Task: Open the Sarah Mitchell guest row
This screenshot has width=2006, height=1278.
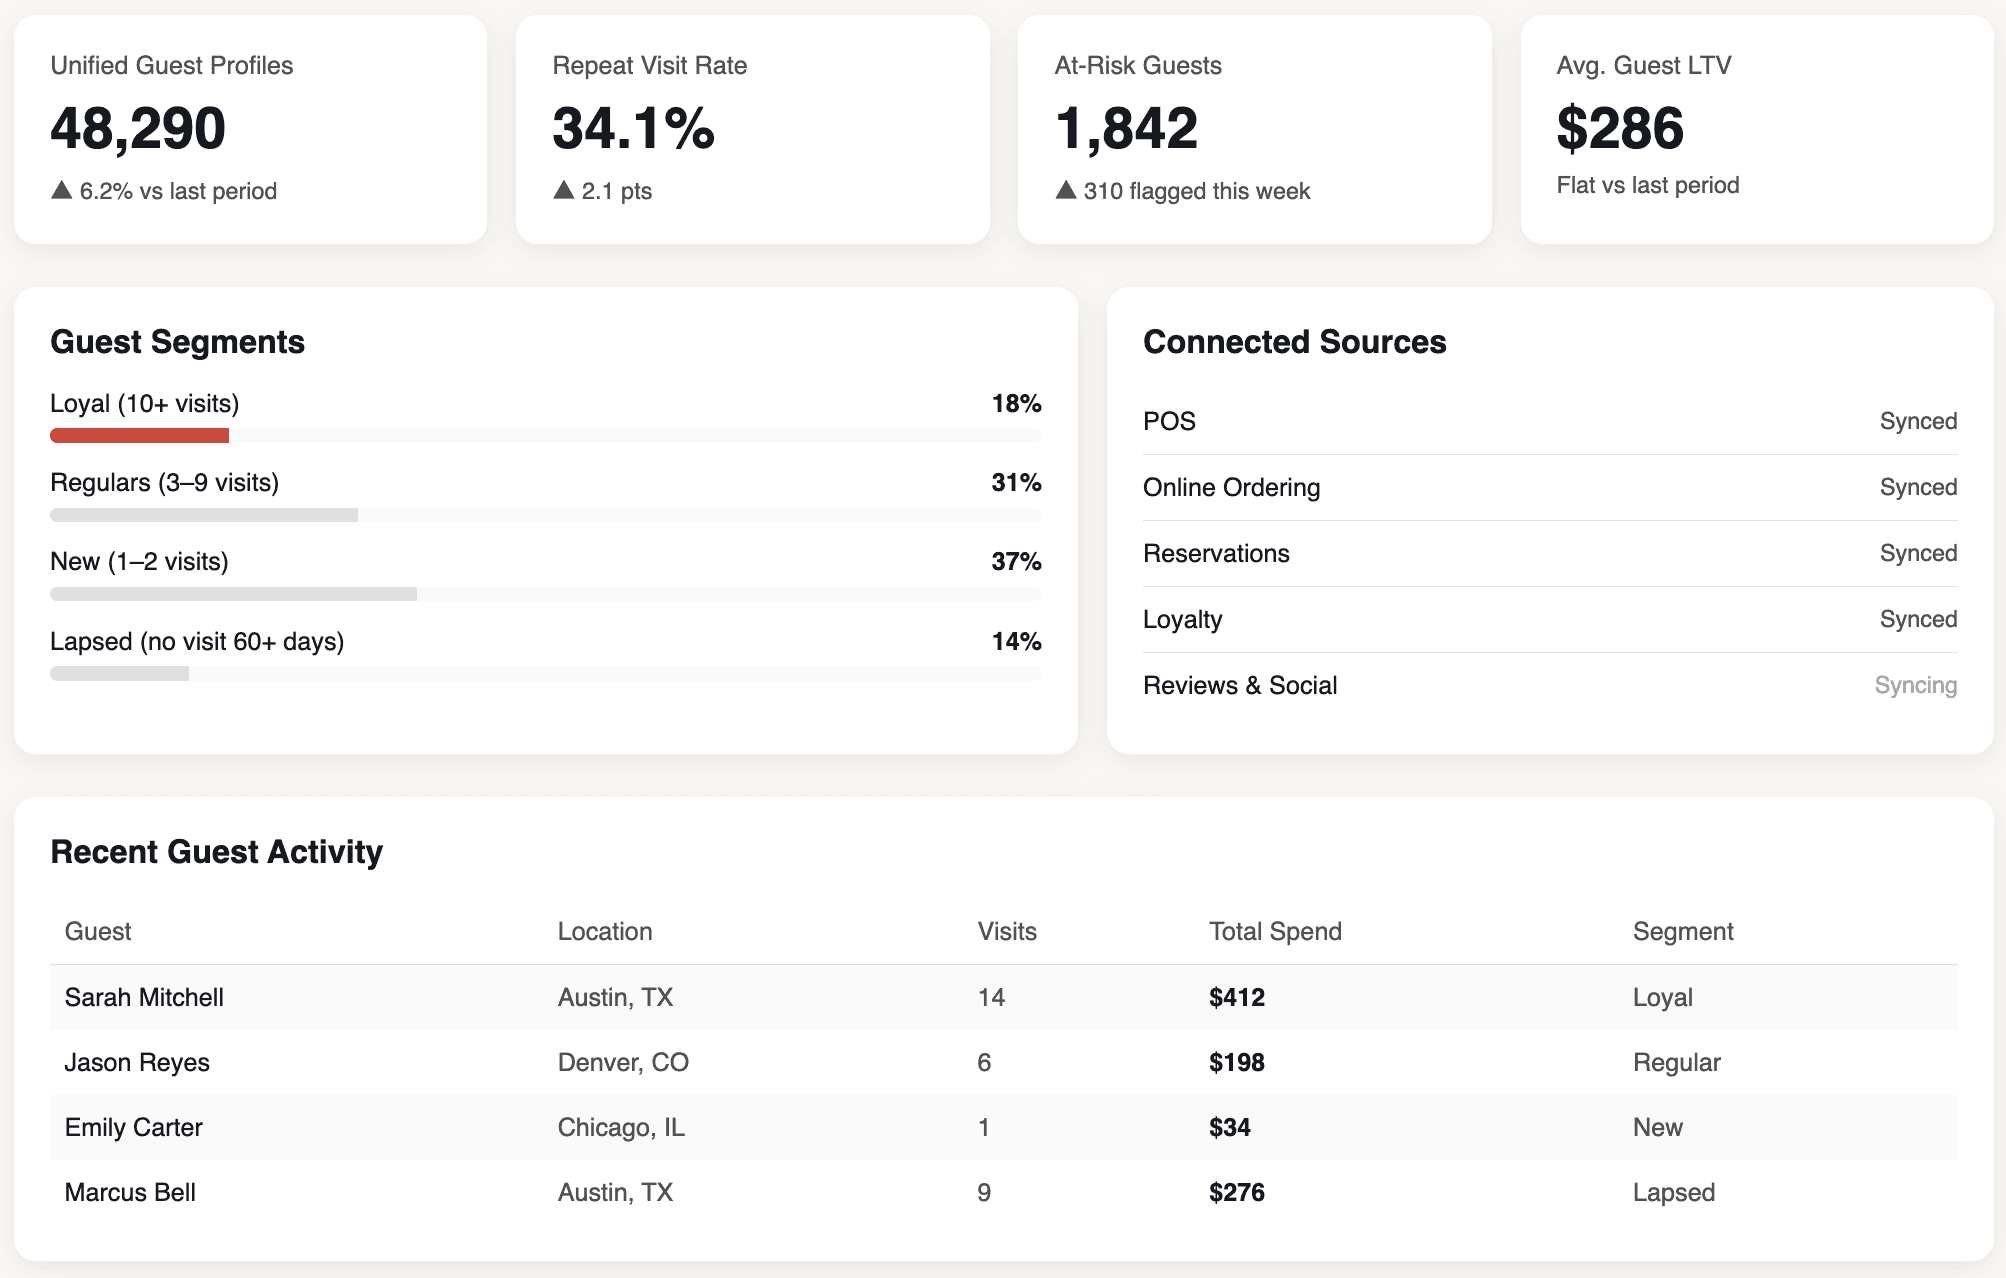Action: pyautogui.click(x=1004, y=997)
